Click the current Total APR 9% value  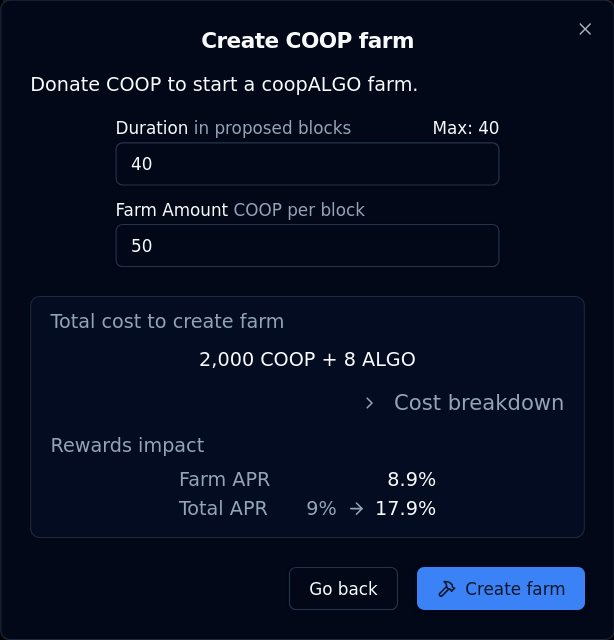[321, 508]
